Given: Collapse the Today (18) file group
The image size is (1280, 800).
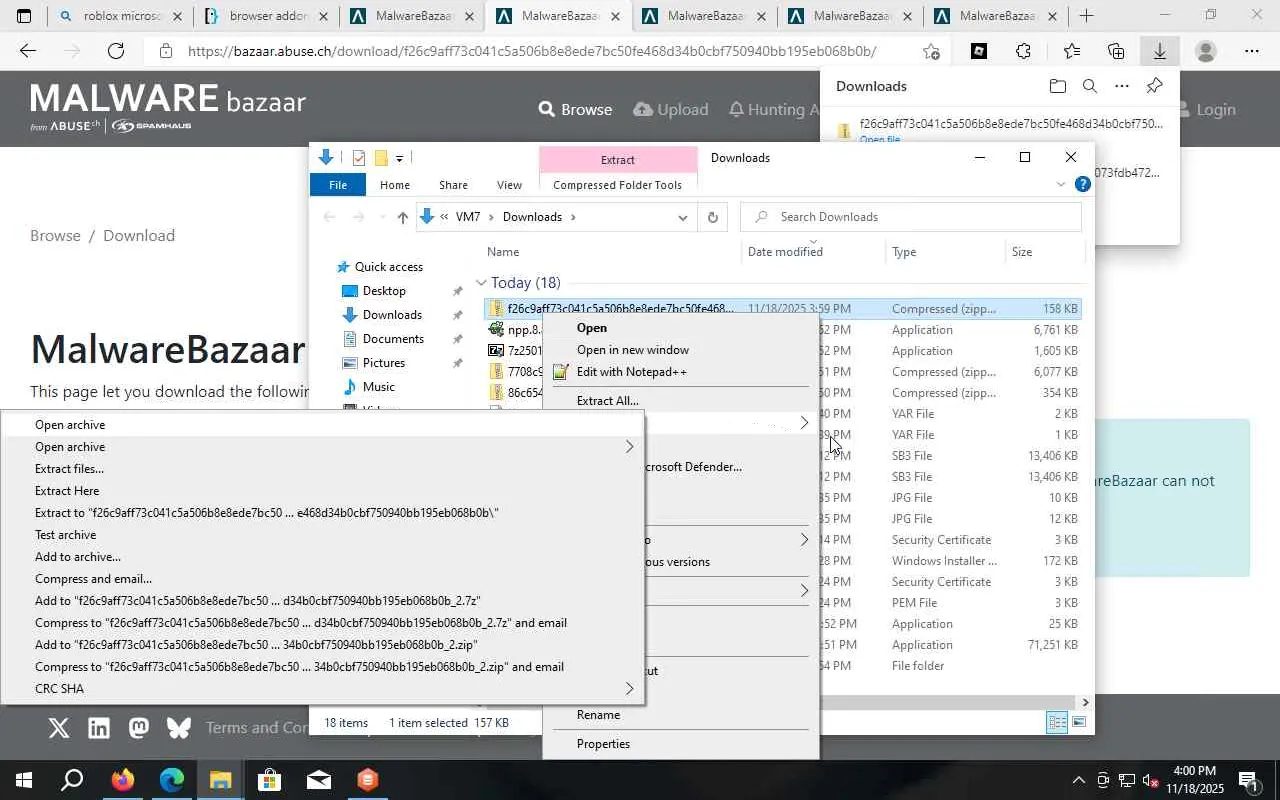Looking at the screenshot, I should tap(481, 283).
